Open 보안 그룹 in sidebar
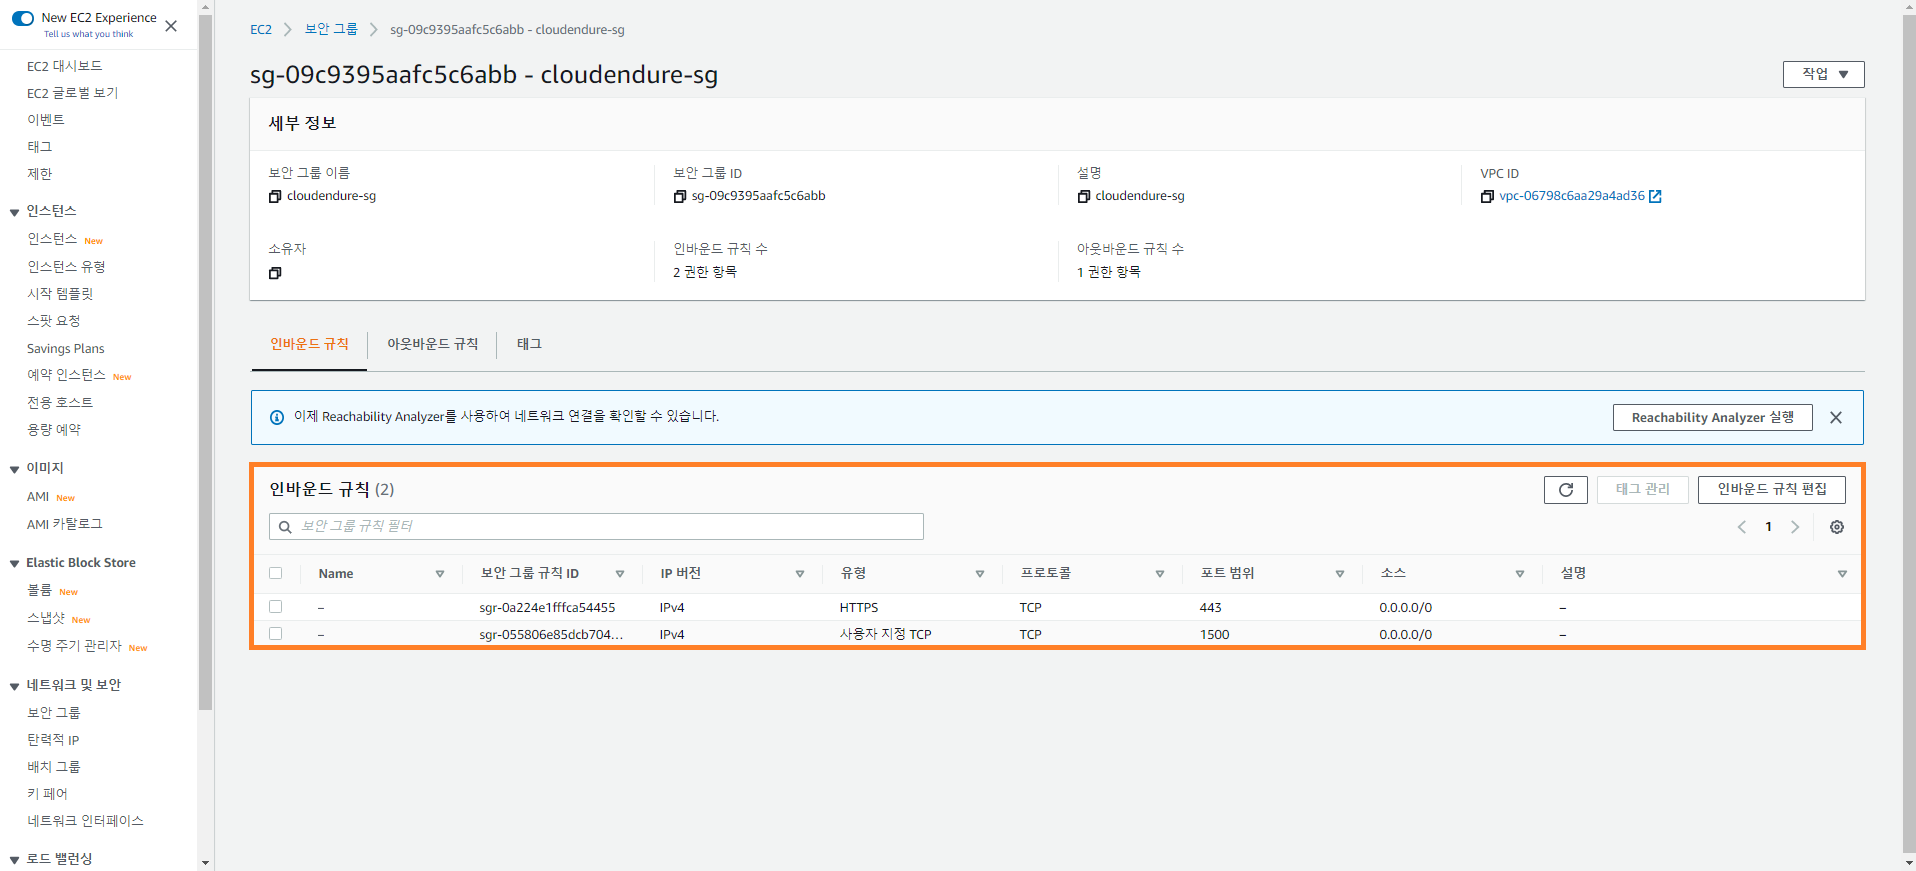 pyautogui.click(x=54, y=713)
